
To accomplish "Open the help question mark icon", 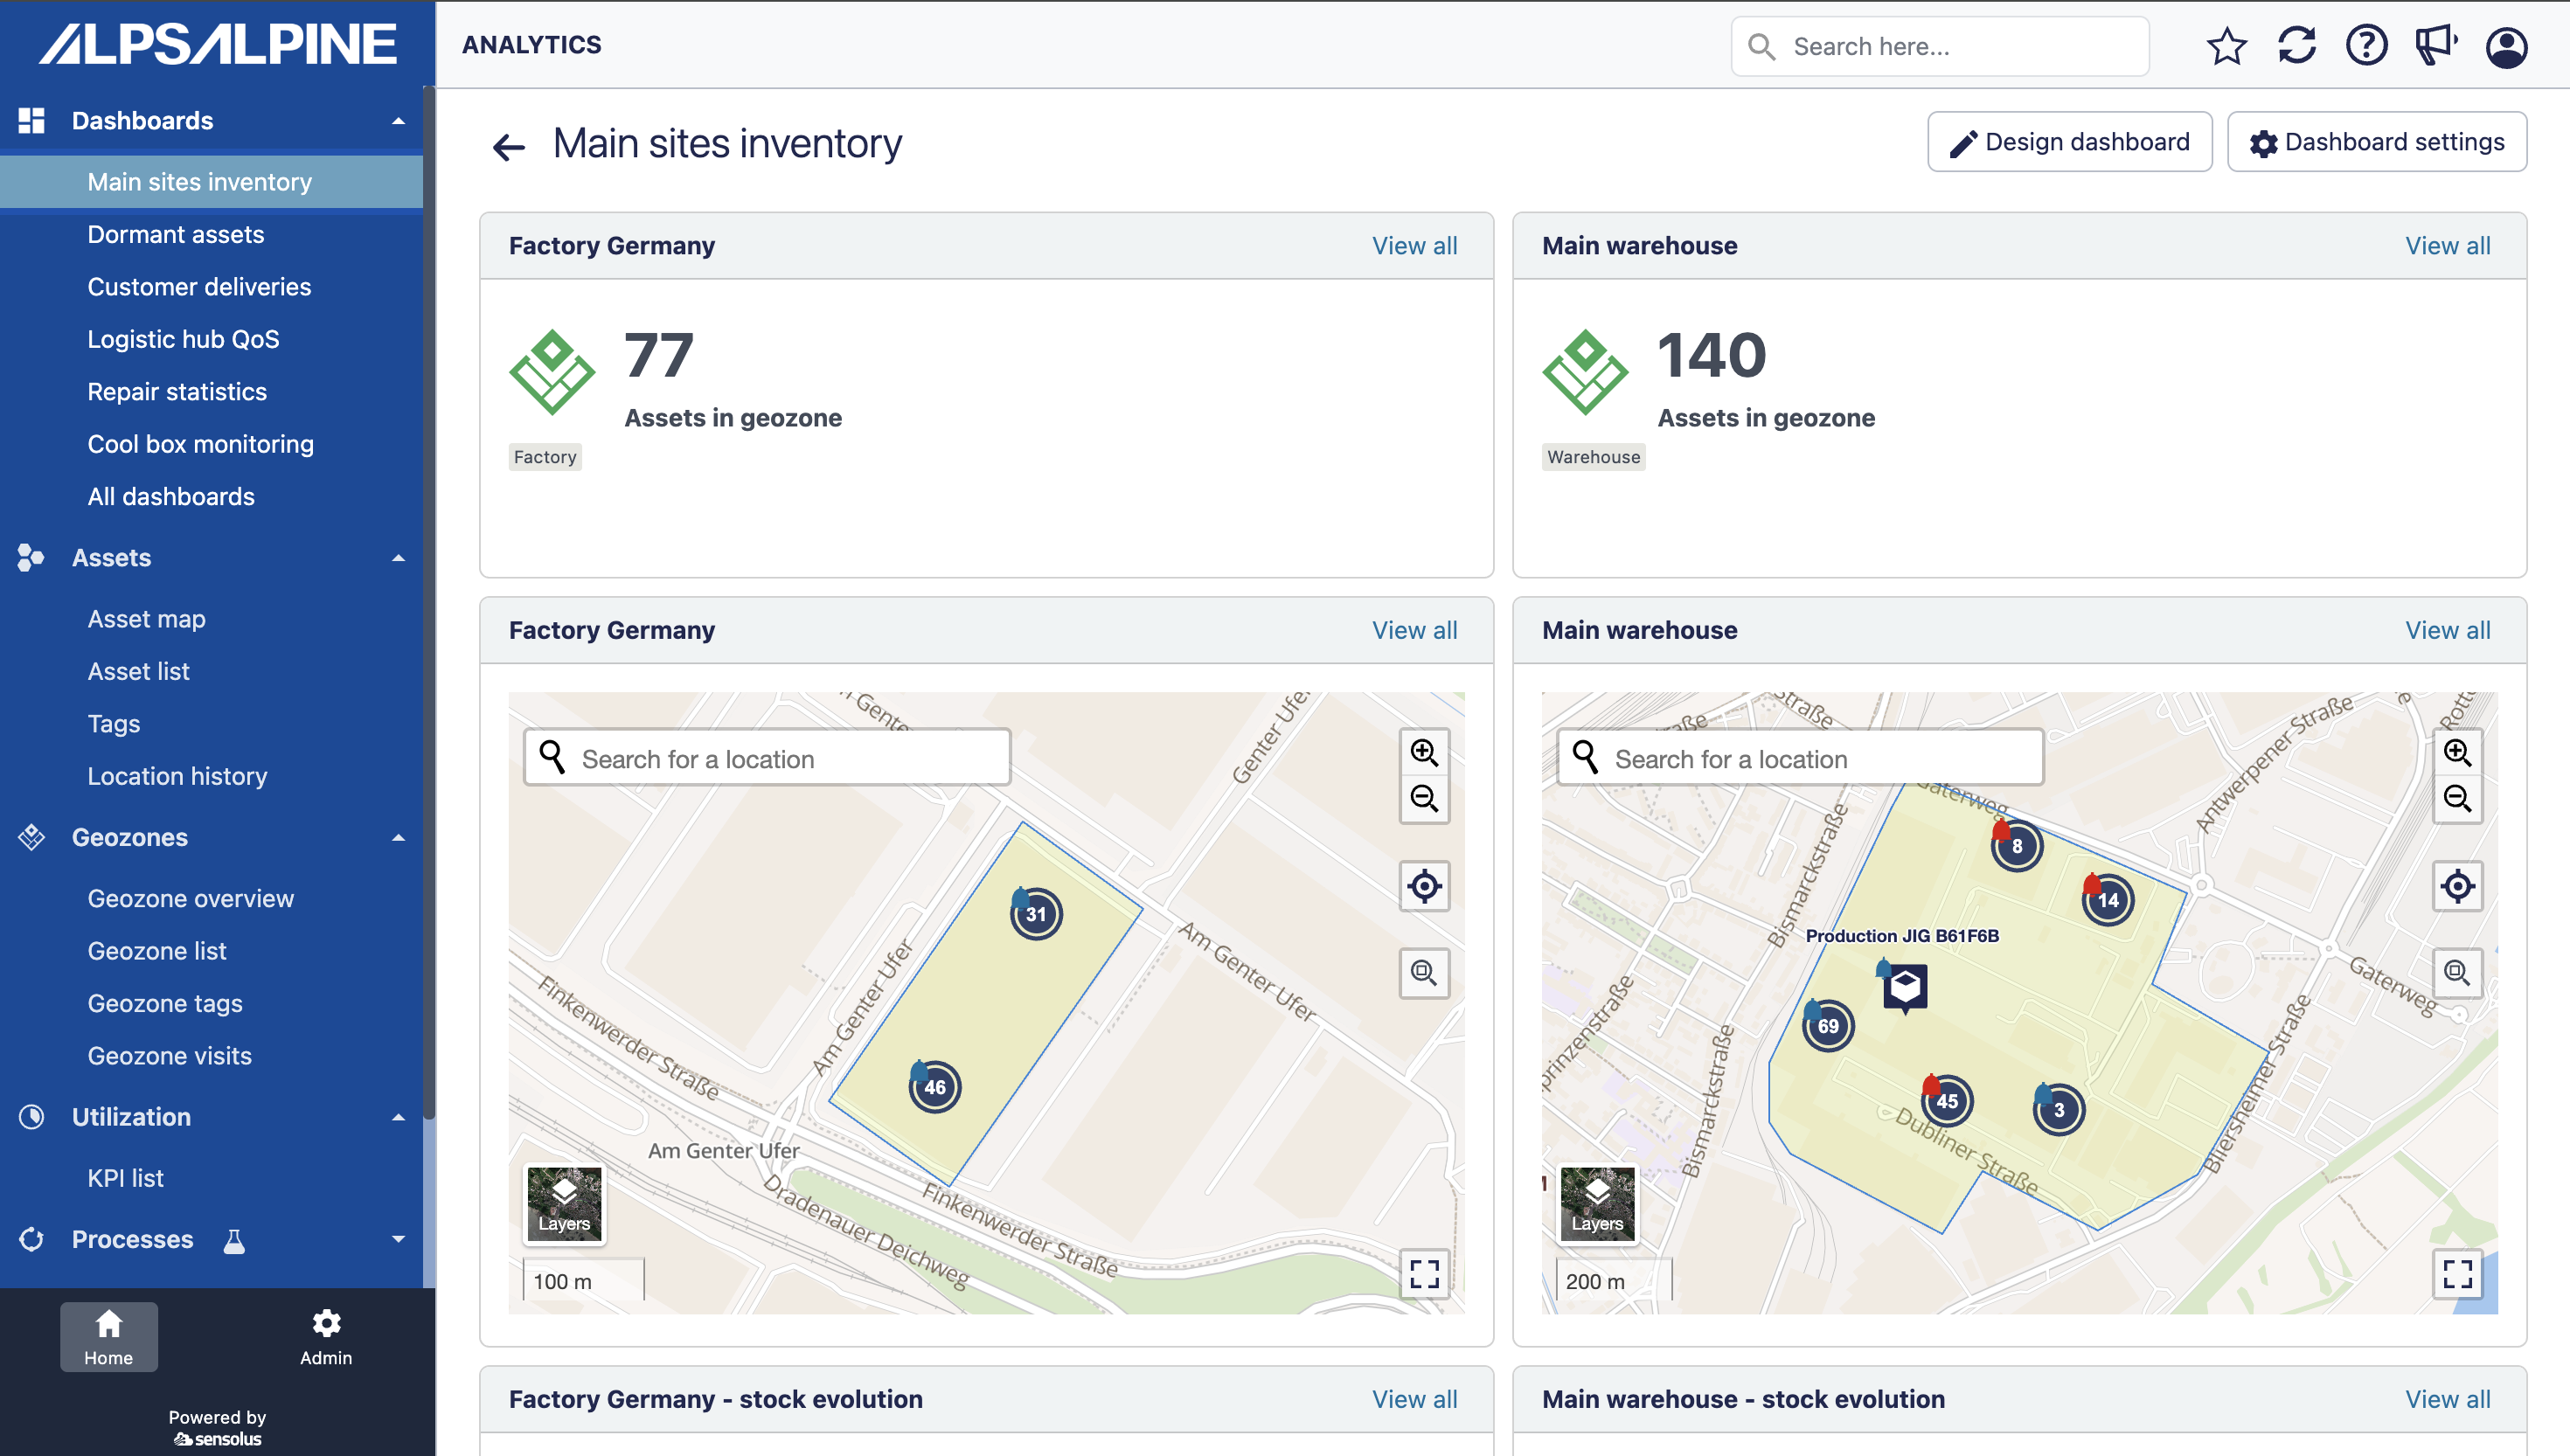I will coord(2366,46).
